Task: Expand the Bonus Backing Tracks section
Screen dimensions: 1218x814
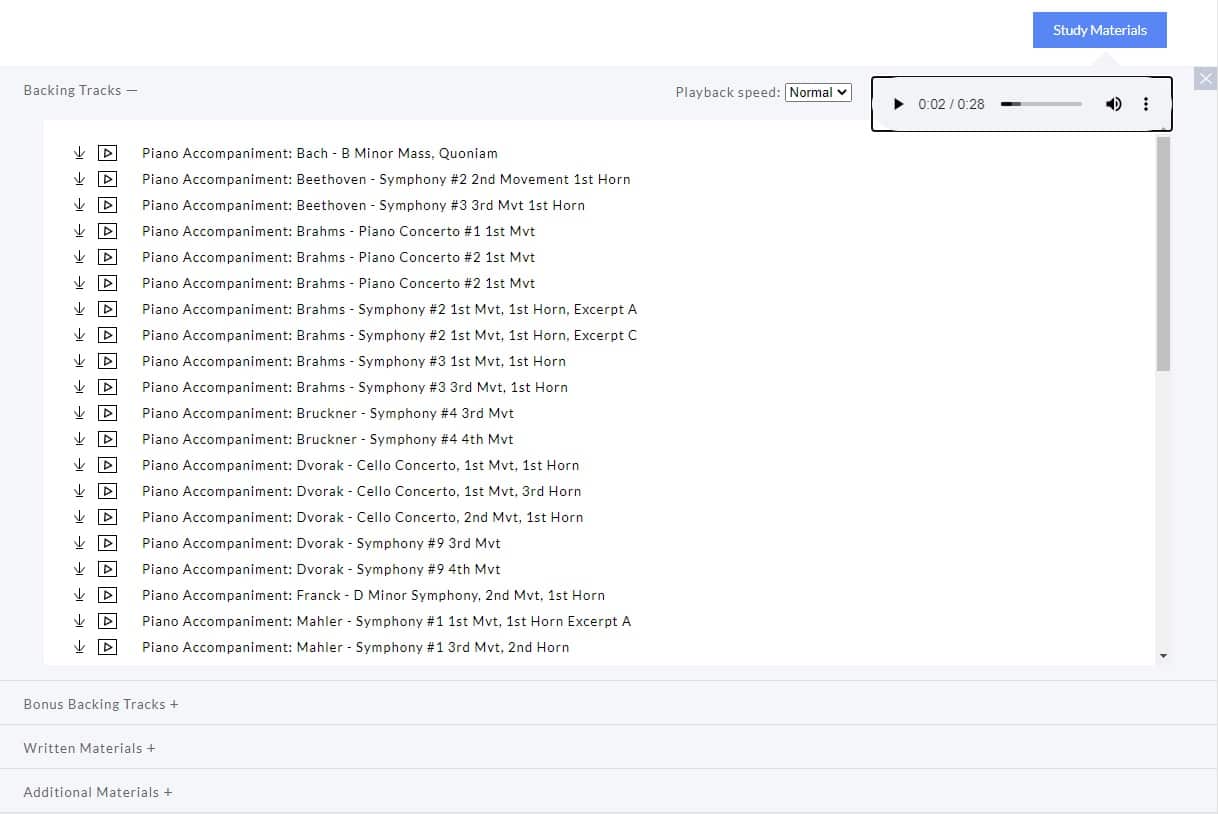Action: [x=101, y=704]
